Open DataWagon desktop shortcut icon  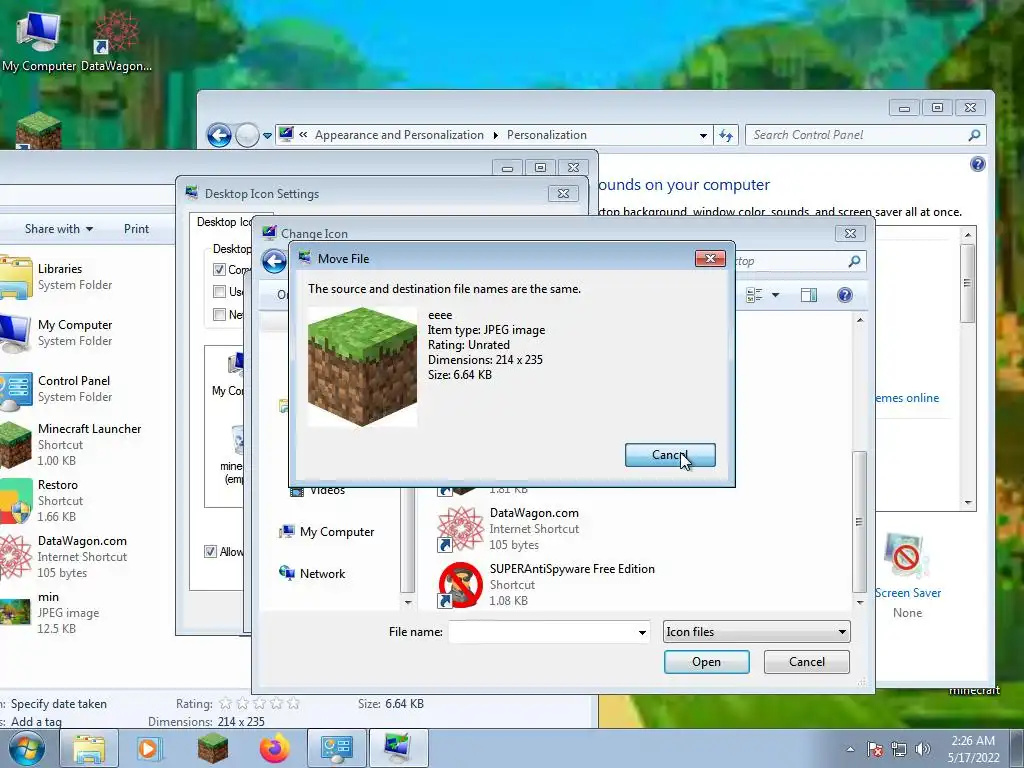(x=116, y=39)
